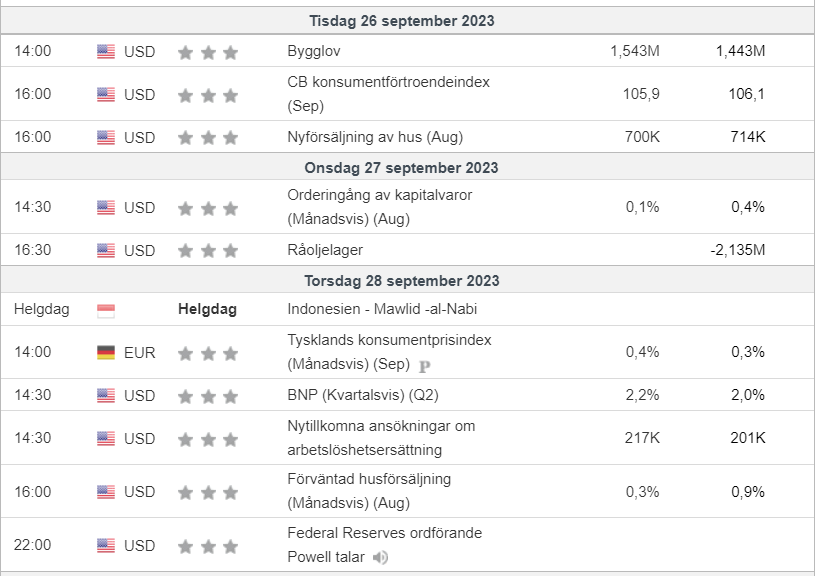Select the Torsdag 28 september 2023 header
819x576 pixels.
[402, 281]
